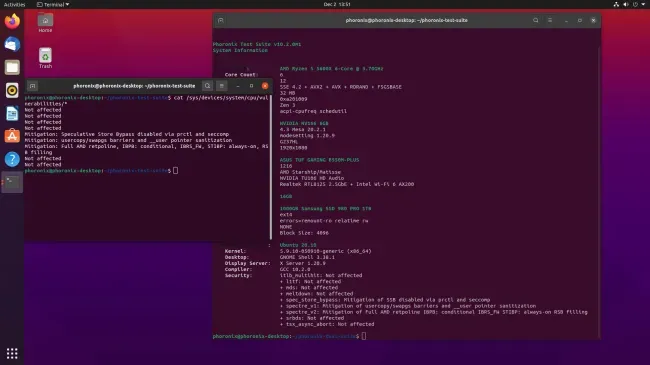Open Firefox from the dock

12,21
